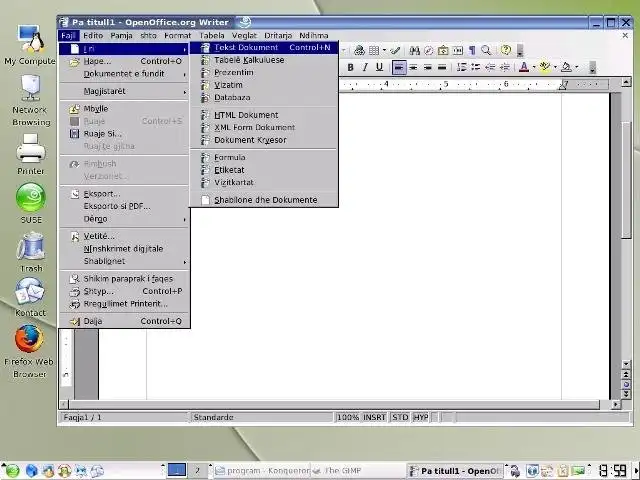Open the Navigator compass icon

429,51
